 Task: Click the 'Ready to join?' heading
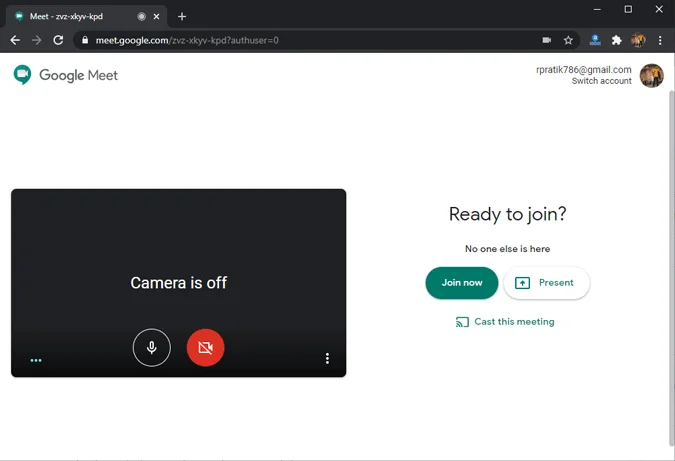508,214
